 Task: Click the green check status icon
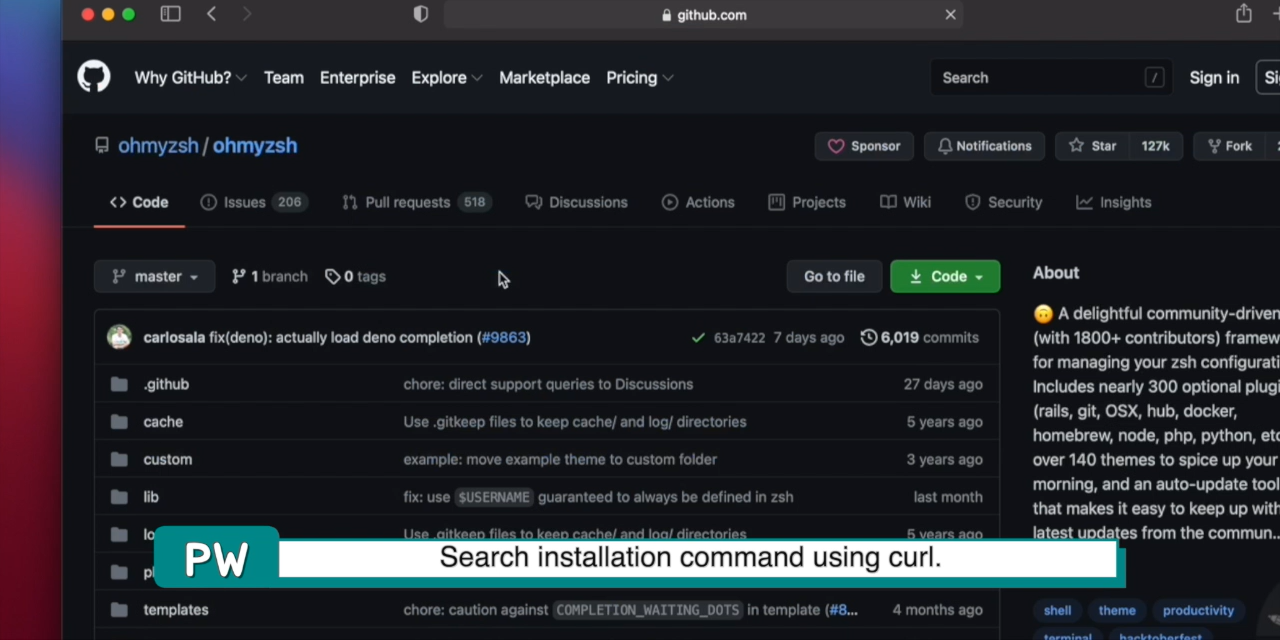click(698, 338)
